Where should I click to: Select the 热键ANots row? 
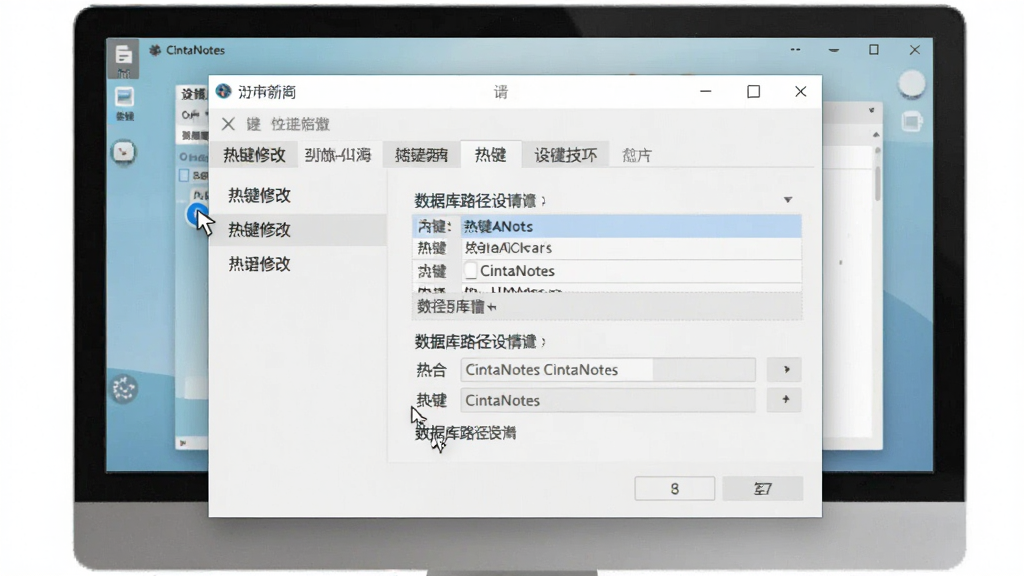click(x=607, y=227)
